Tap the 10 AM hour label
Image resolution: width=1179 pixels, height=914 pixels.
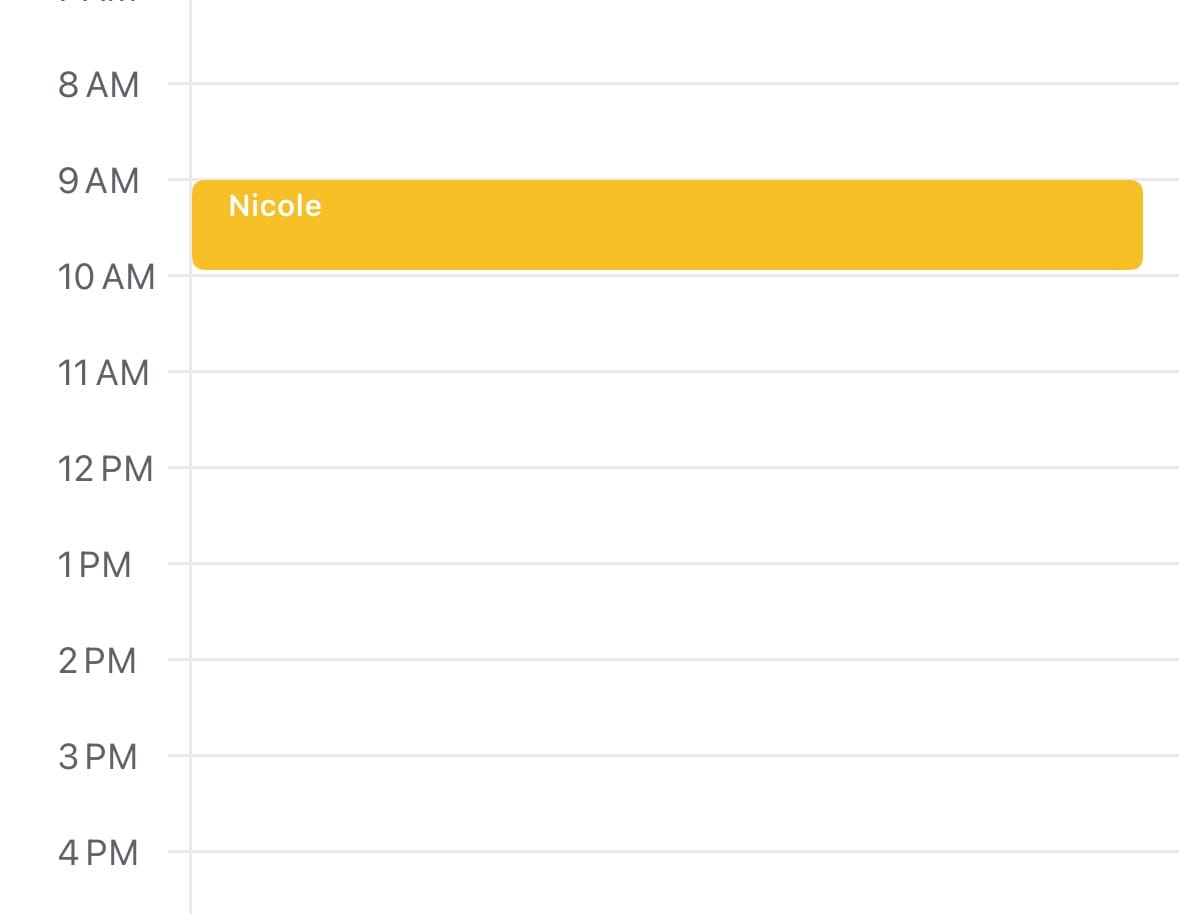click(x=106, y=277)
